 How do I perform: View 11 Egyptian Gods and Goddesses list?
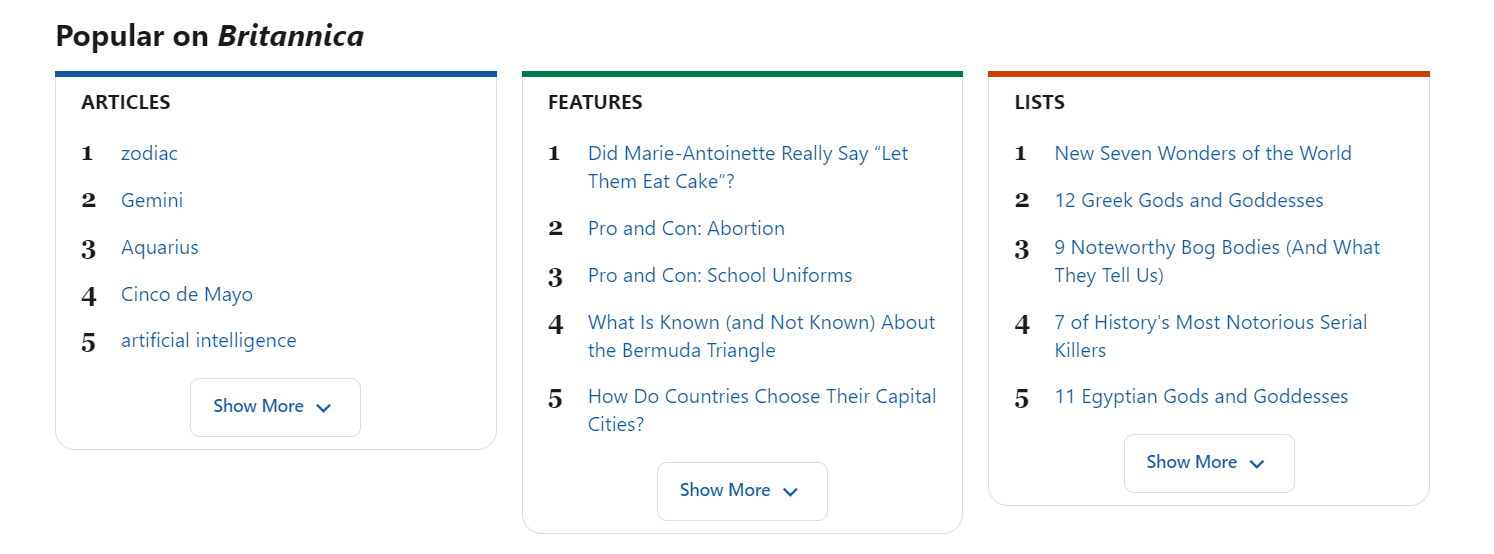click(1200, 397)
